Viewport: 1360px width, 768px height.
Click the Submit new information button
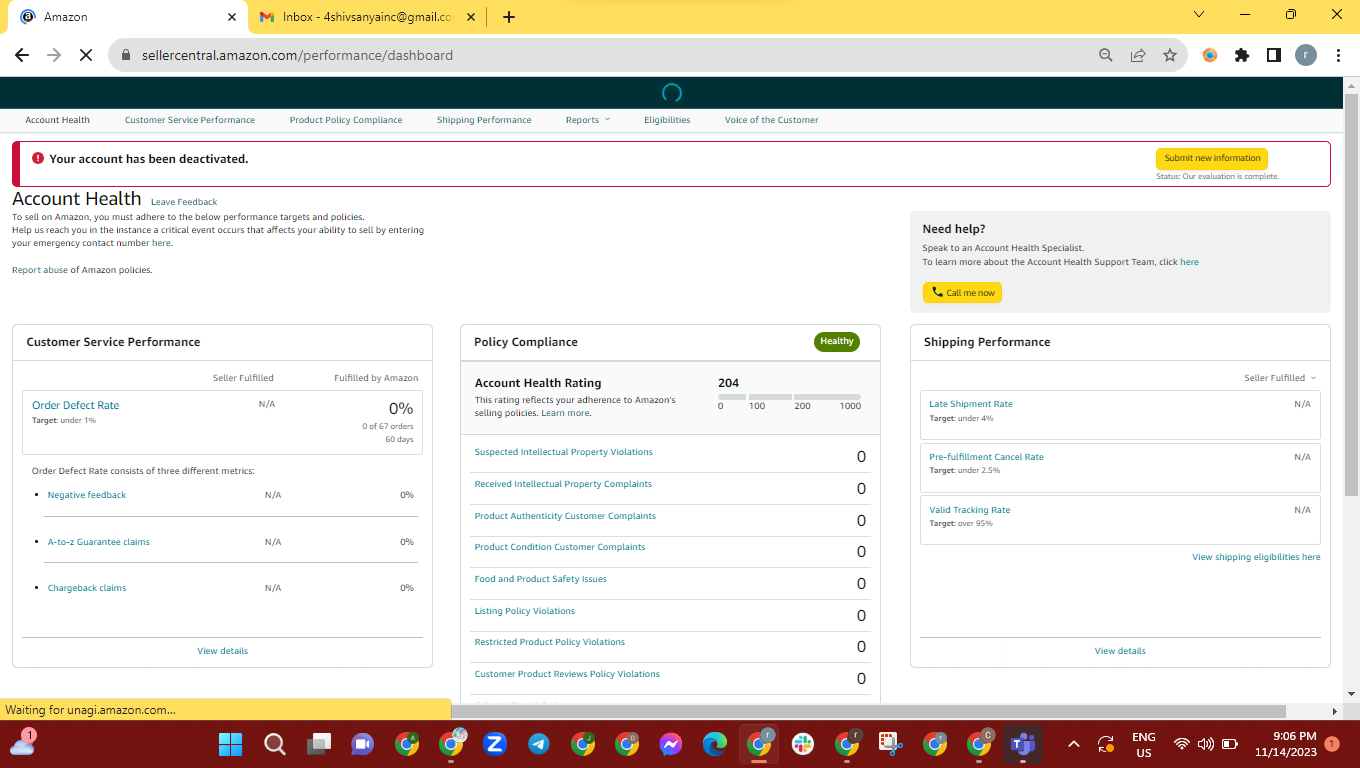(1212, 158)
